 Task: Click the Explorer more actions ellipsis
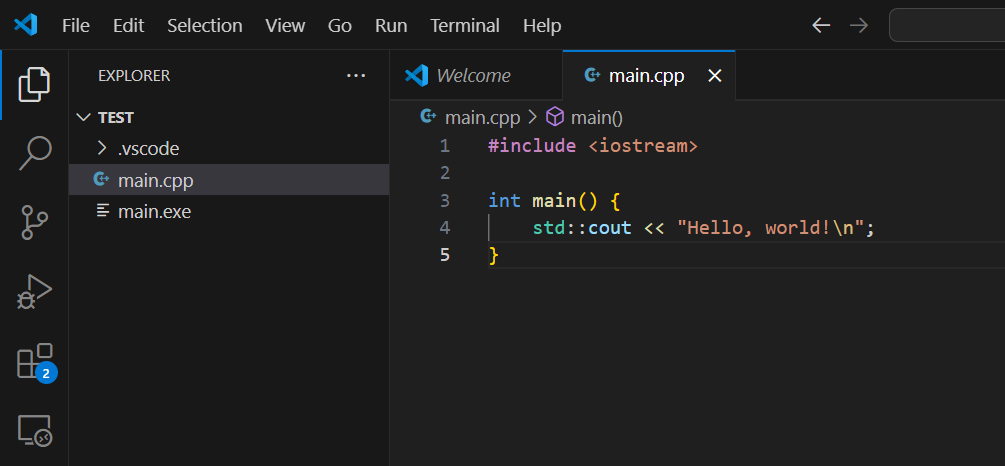click(356, 75)
